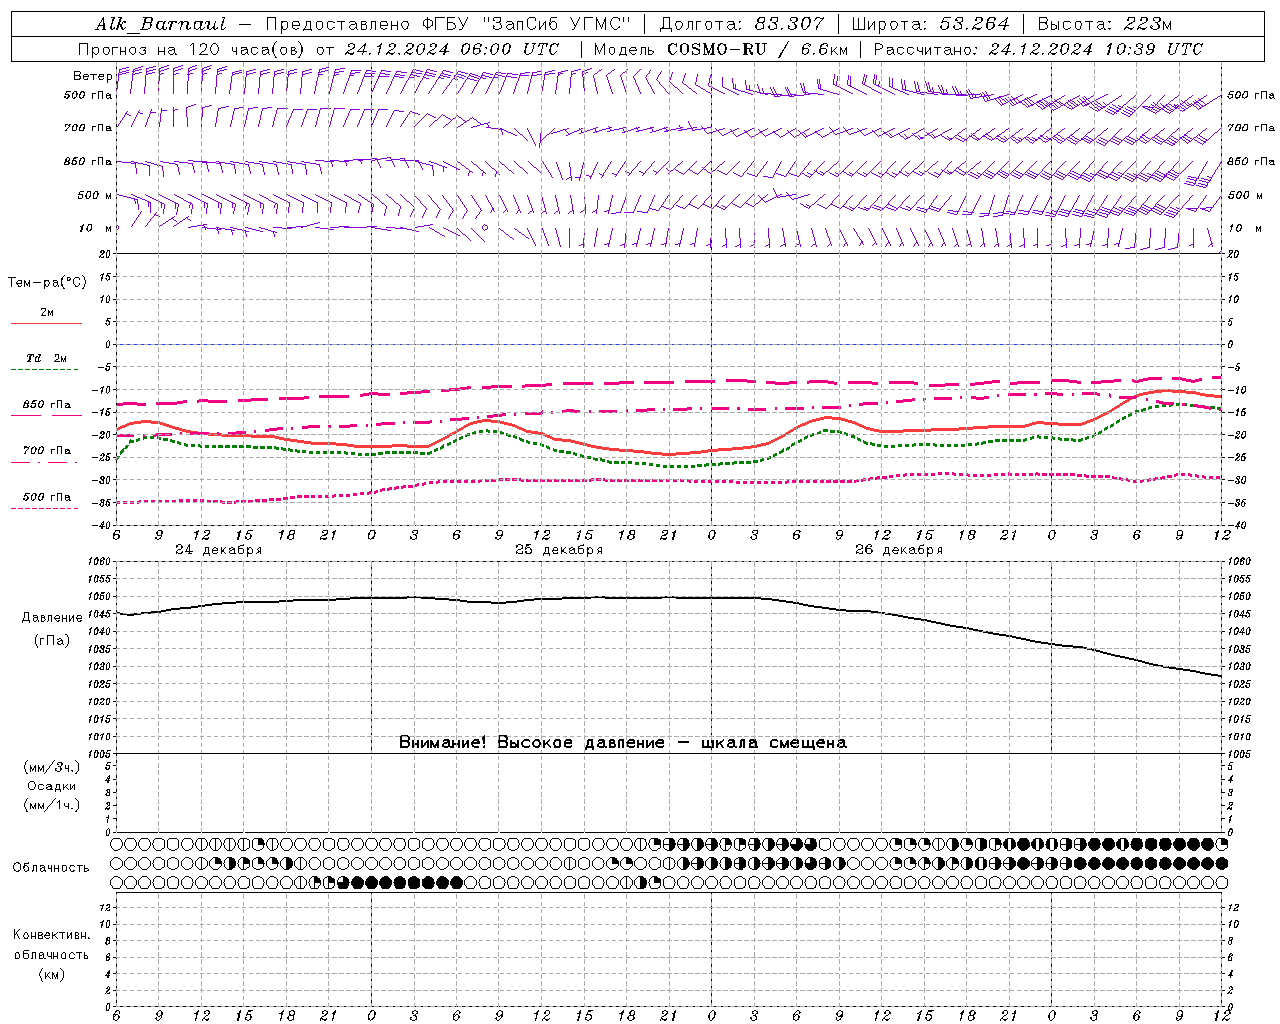This screenshot has width=1280, height=1024.
Task: Click the Ветер panel label
Action: point(92,76)
